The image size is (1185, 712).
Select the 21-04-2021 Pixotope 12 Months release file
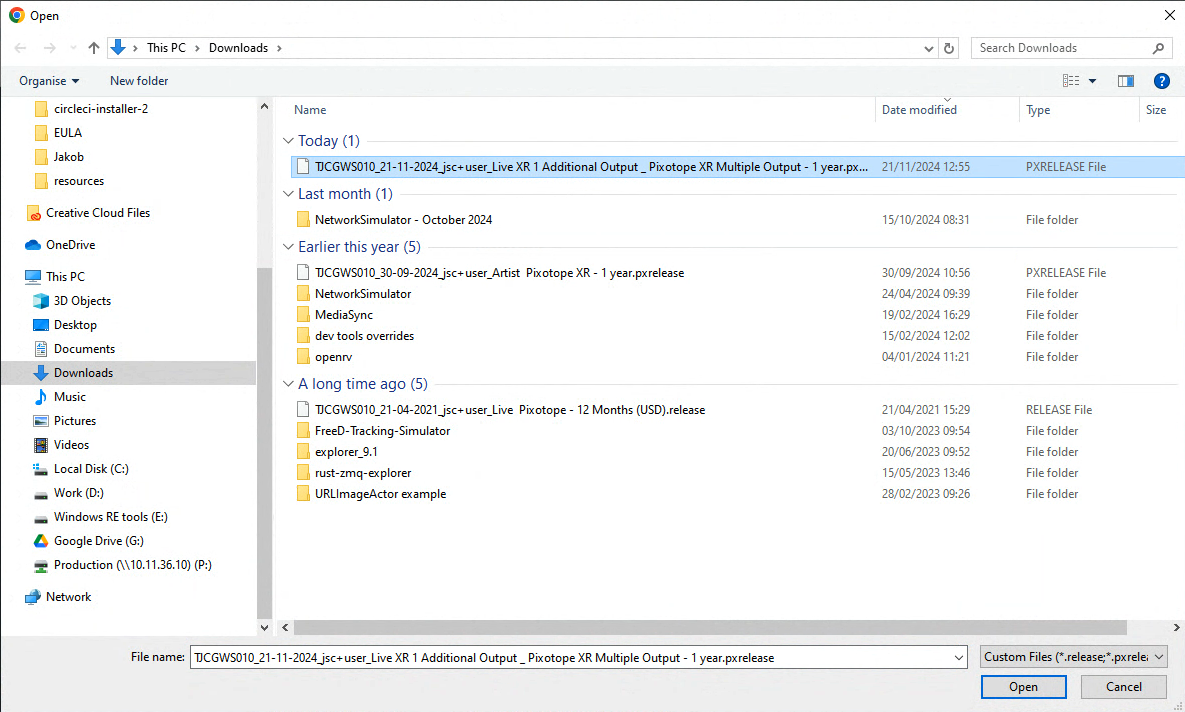click(x=509, y=410)
